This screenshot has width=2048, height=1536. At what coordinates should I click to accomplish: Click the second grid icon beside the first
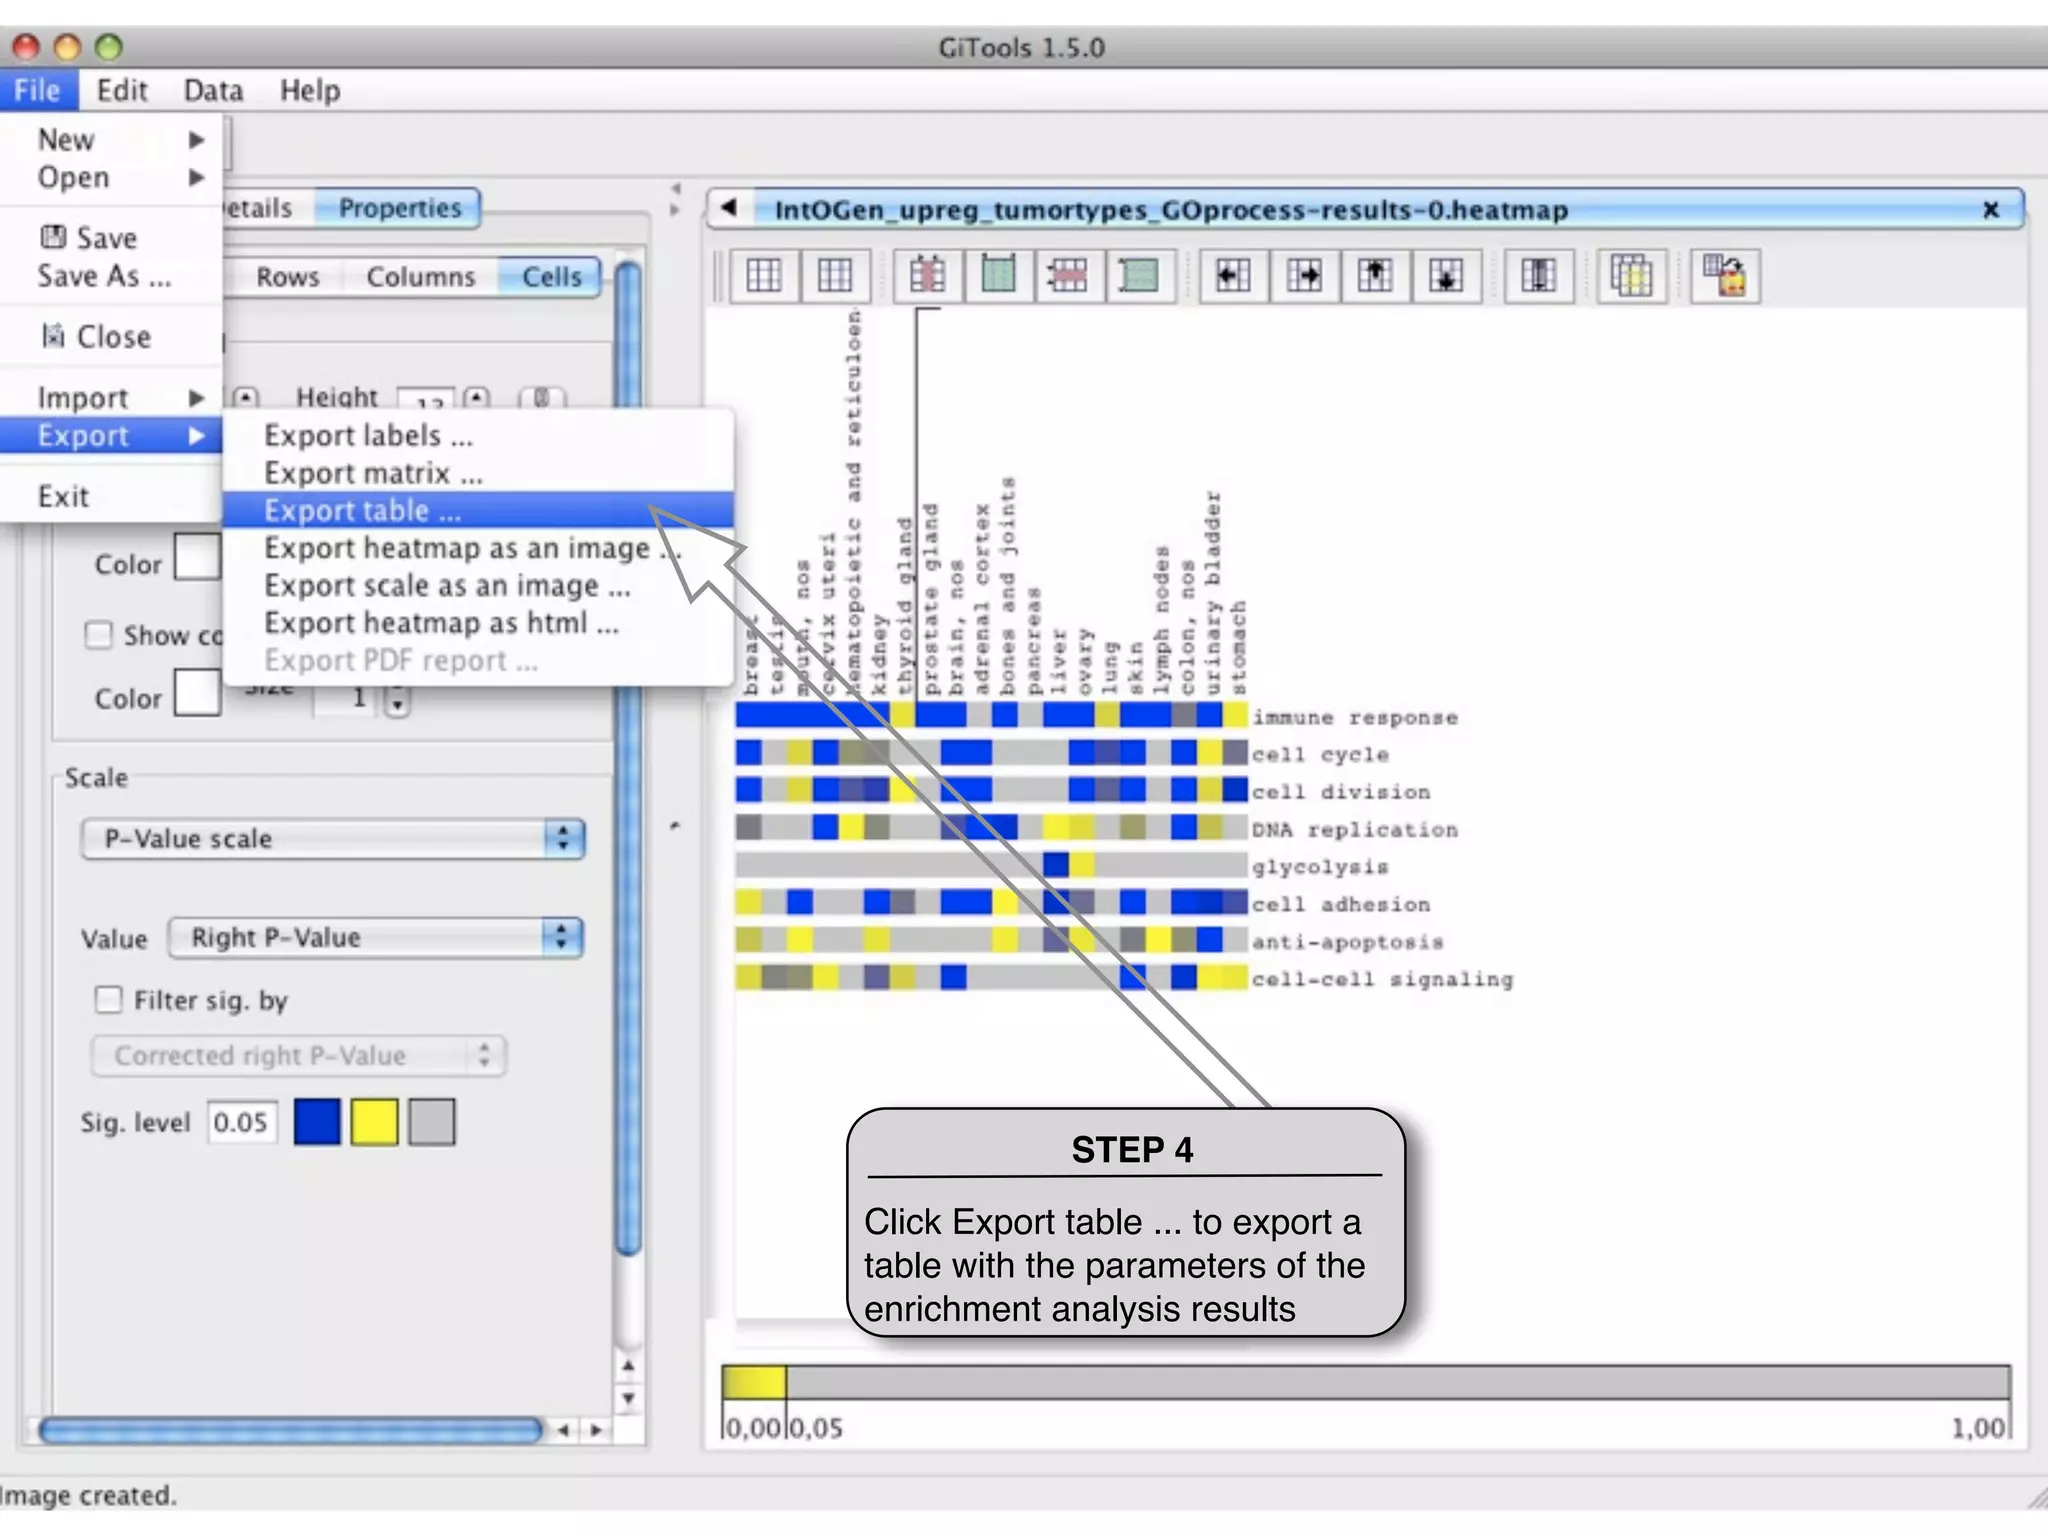(835, 275)
